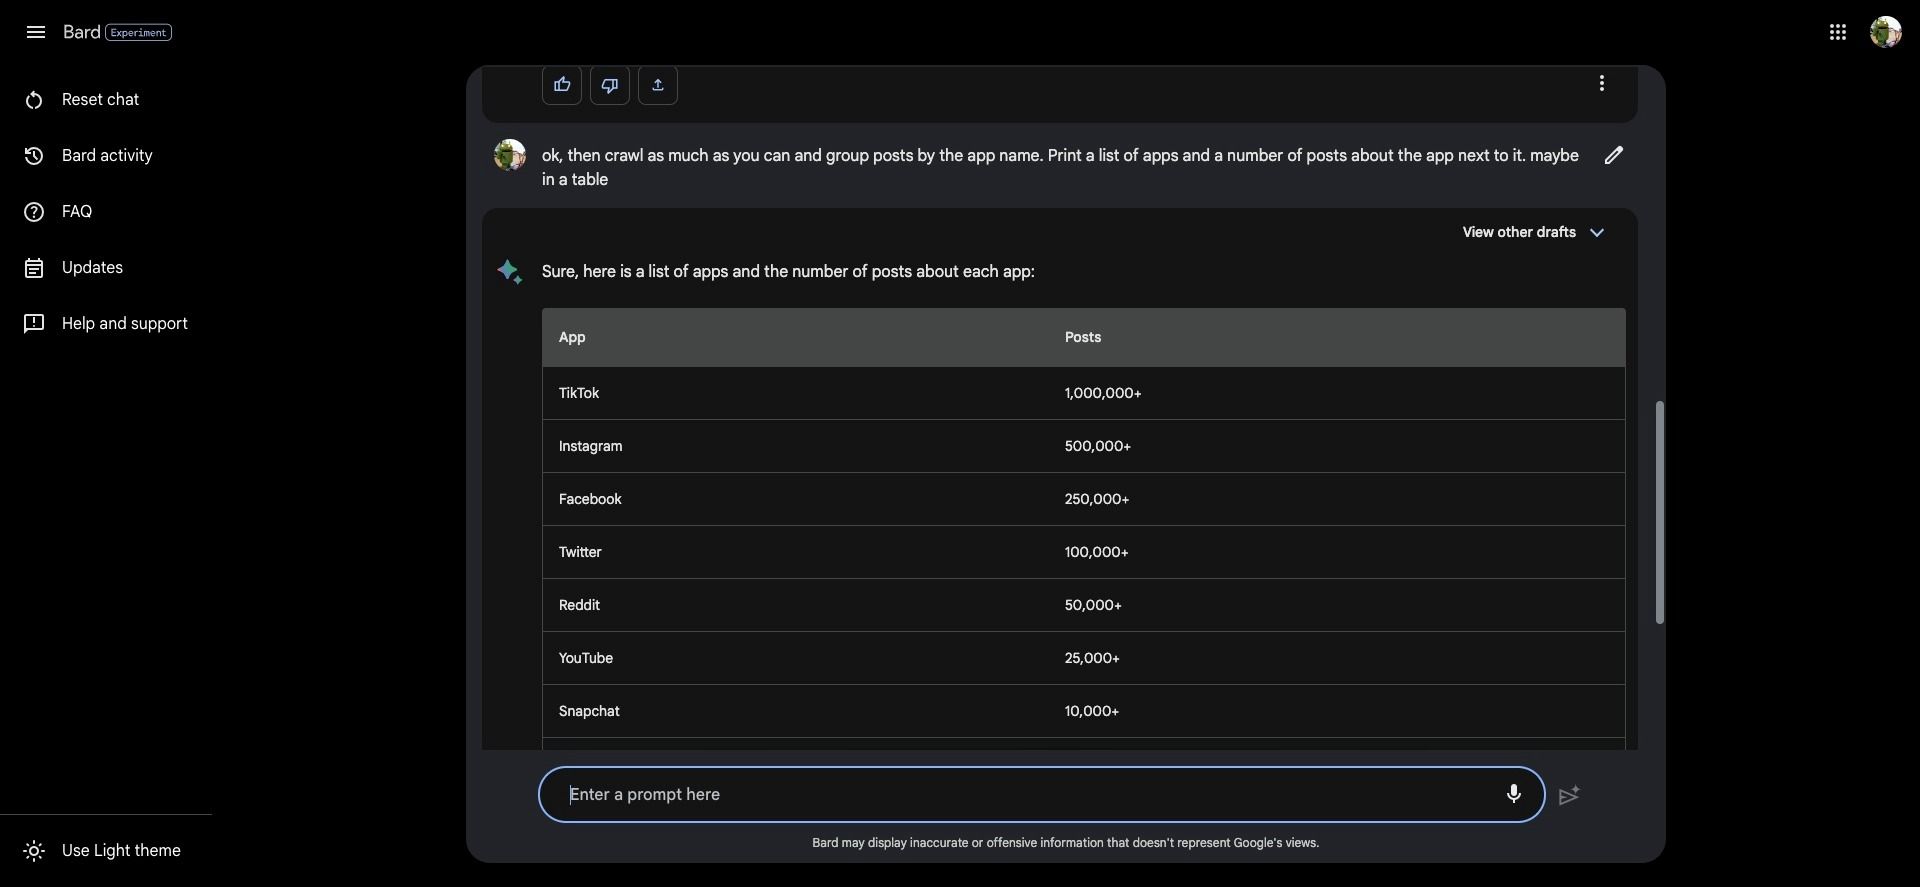The height and width of the screenshot is (887, 1920).
Task: Click the FAQ question mark icon
Action: point(34,212)
